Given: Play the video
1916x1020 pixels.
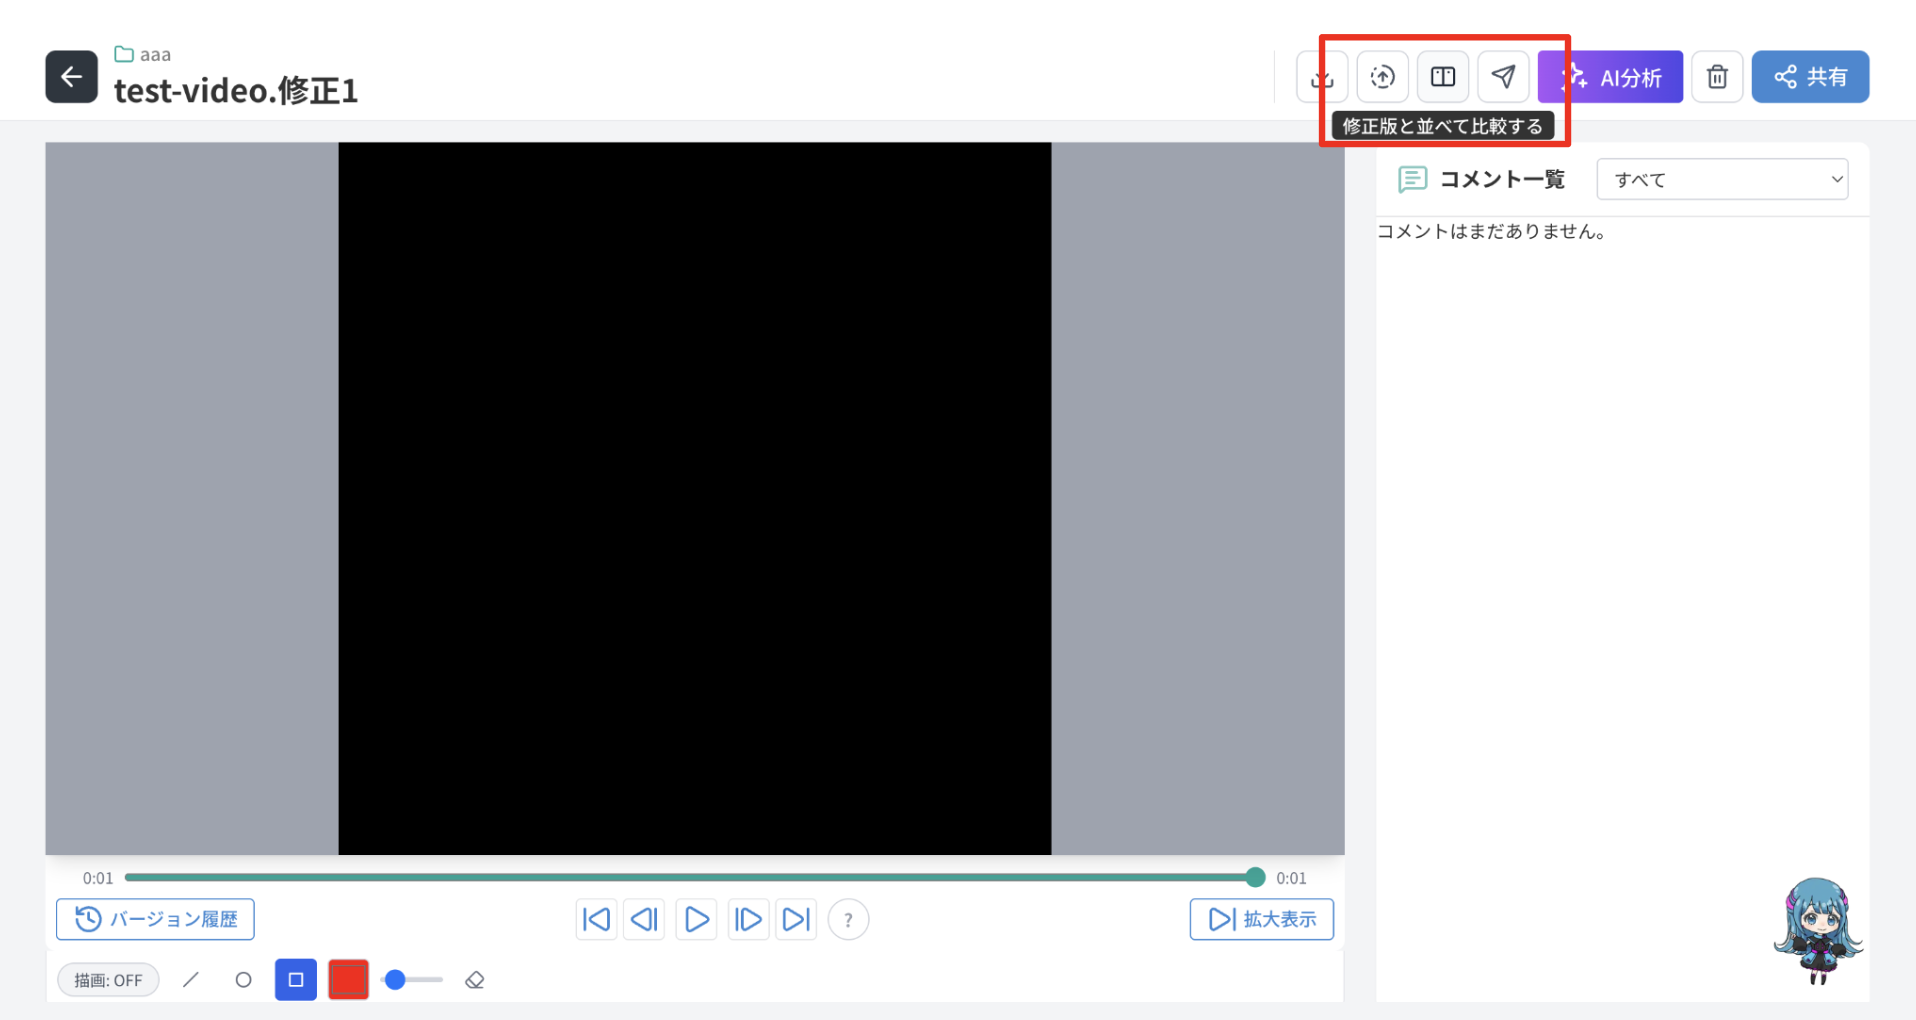Looking at the screenshot, I should tap(696, 919).
